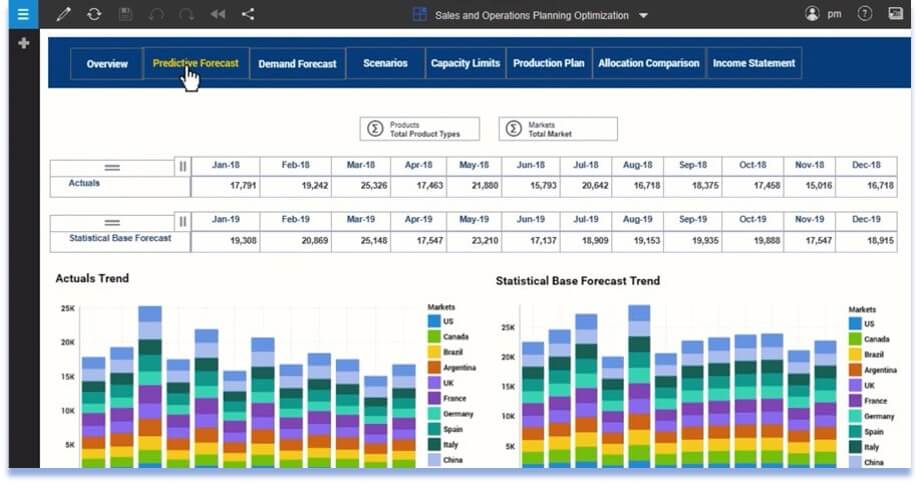920x484 pixels.
Task: Click the refresh data icon
Action: pos(94,15)
